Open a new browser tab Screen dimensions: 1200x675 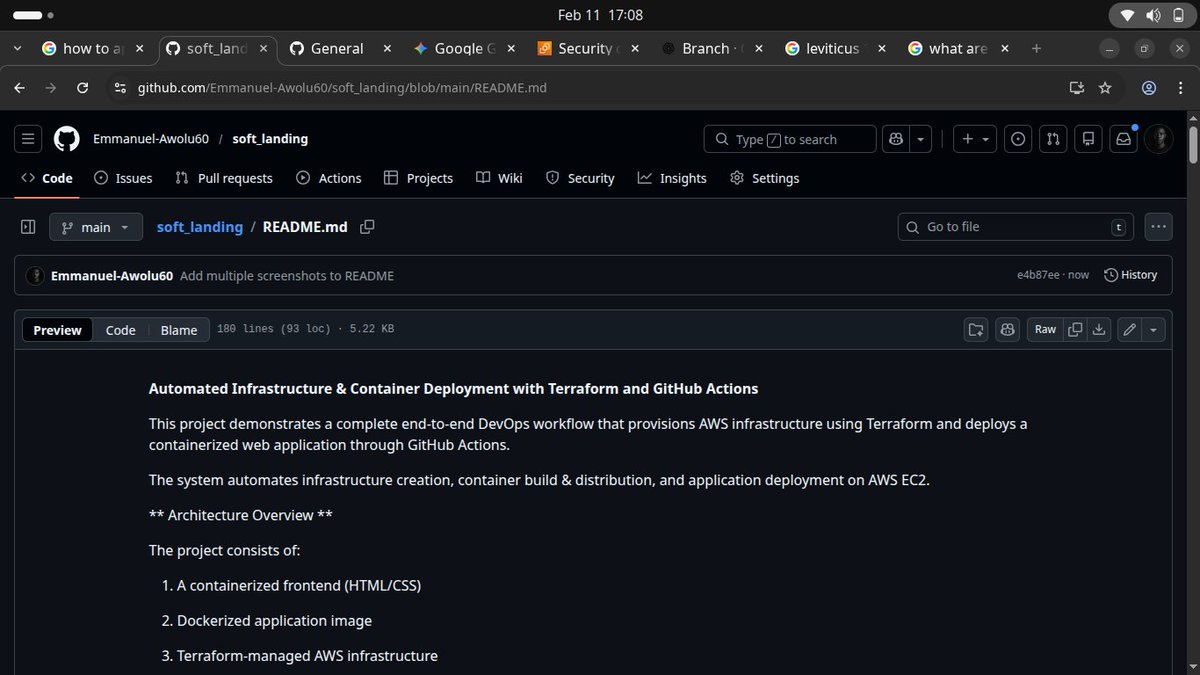(x=1036, y=48)
